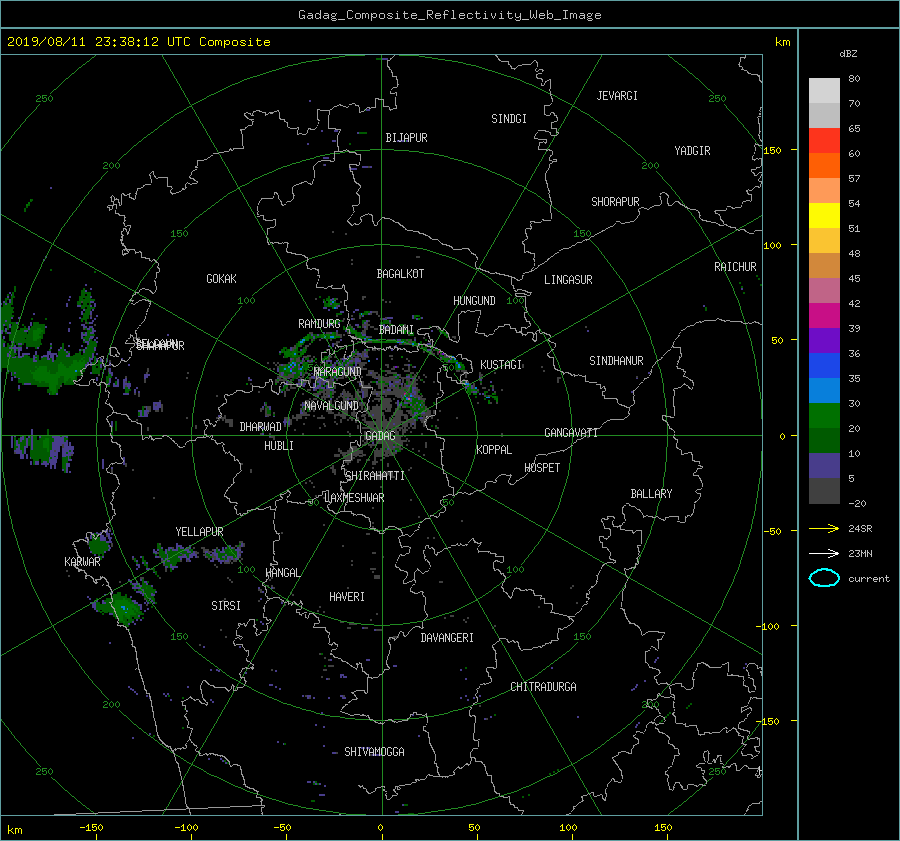Click the RAICHUR label
900x841 pixels.
pyautogui.click(x=735, y=267)
